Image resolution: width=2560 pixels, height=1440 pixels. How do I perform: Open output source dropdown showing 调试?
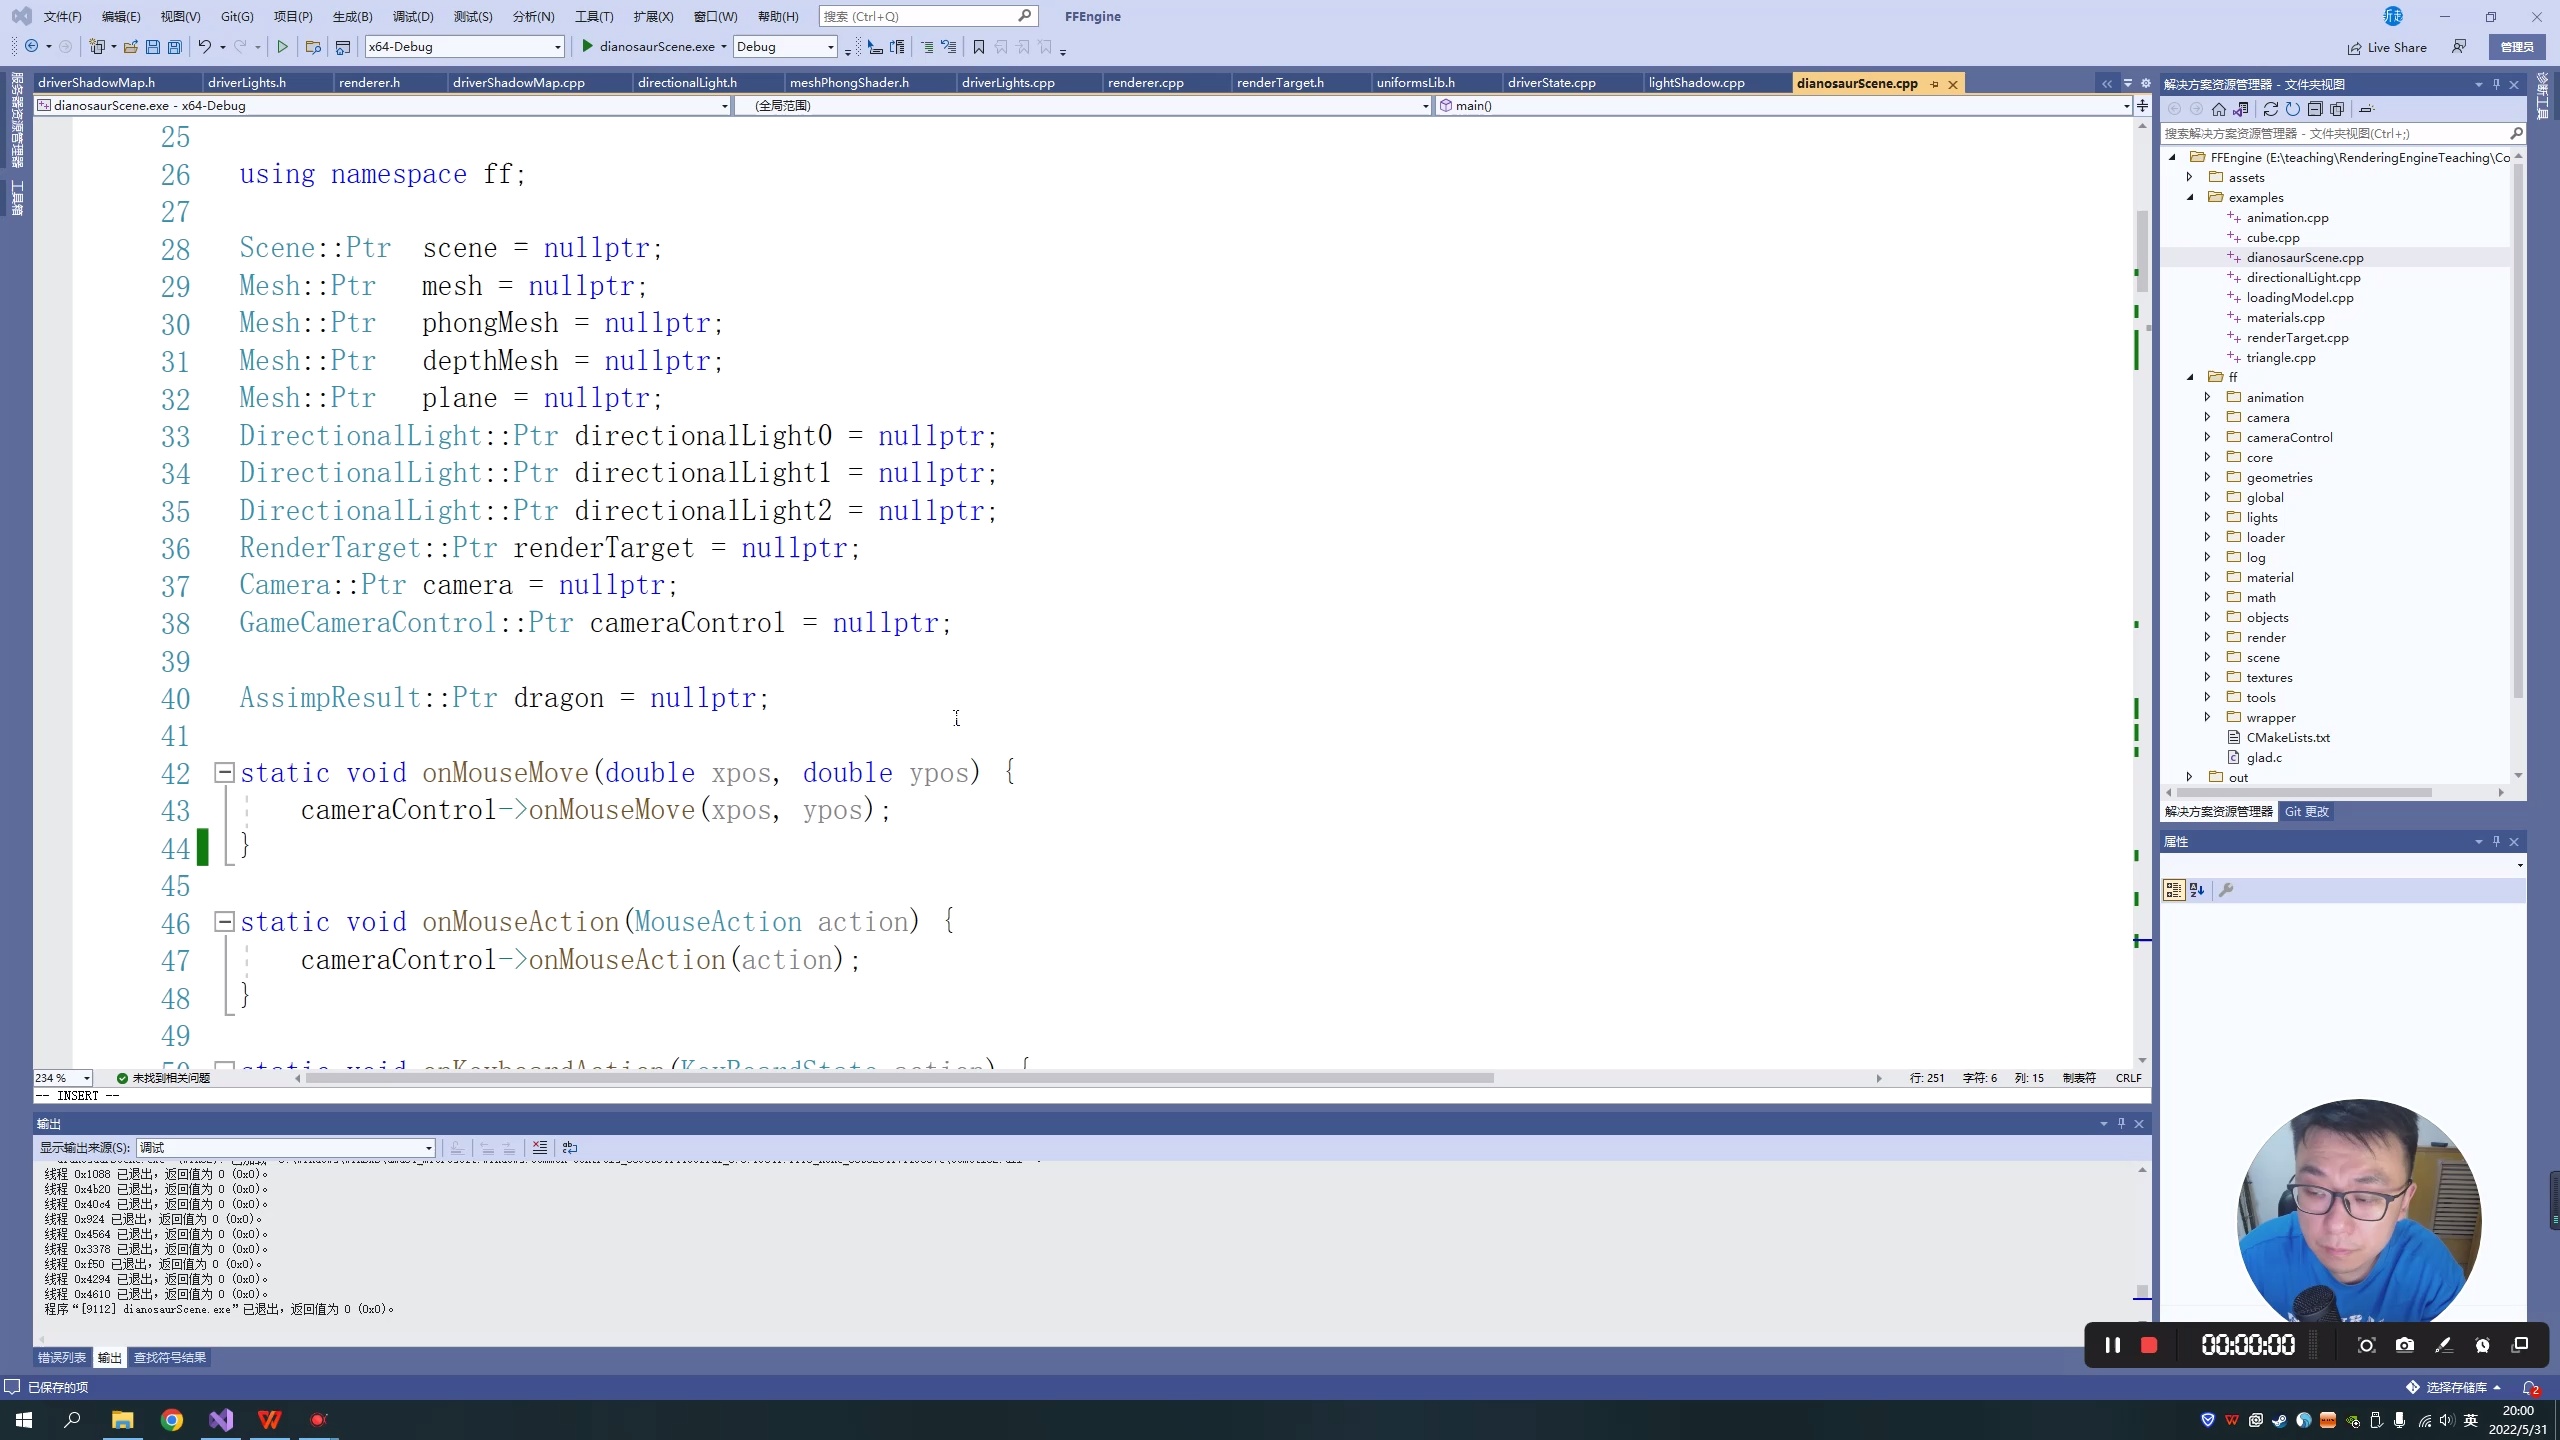428,1148
